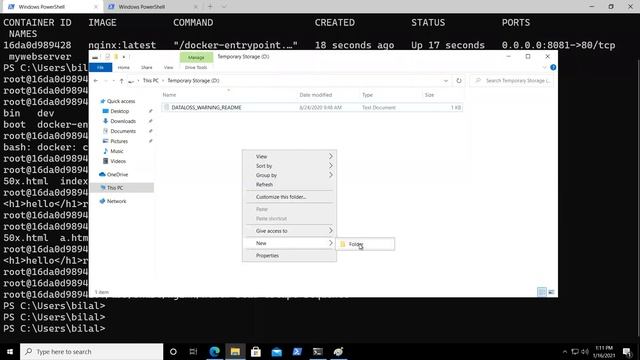Open PowerShell icon on the taskbar
Image resolution: width=640 pixels, height=360 pixels.
297,351
